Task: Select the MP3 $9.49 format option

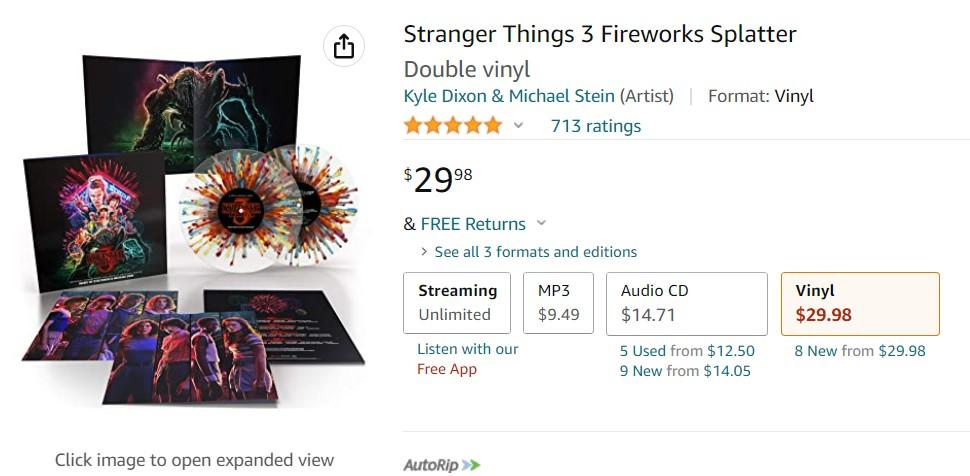Action: point(558,303)
